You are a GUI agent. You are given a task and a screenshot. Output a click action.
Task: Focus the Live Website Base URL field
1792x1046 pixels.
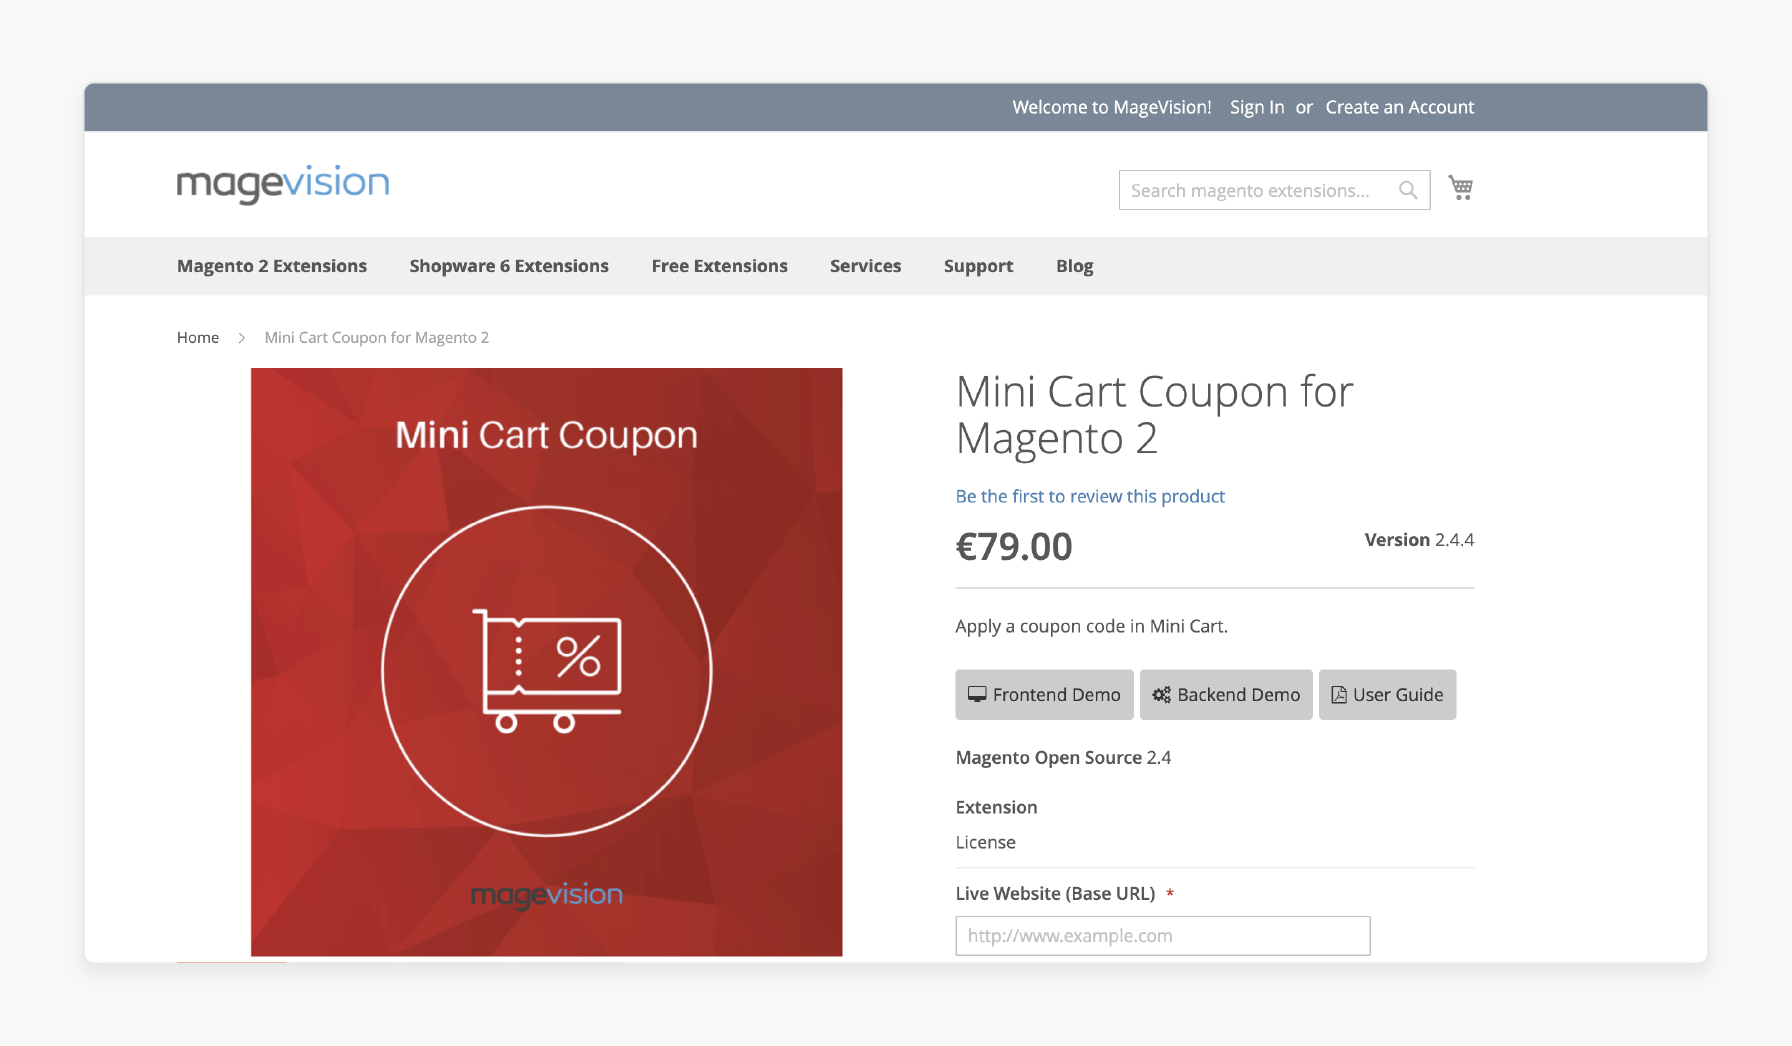pyautogui.click(x=1163, y=936)
